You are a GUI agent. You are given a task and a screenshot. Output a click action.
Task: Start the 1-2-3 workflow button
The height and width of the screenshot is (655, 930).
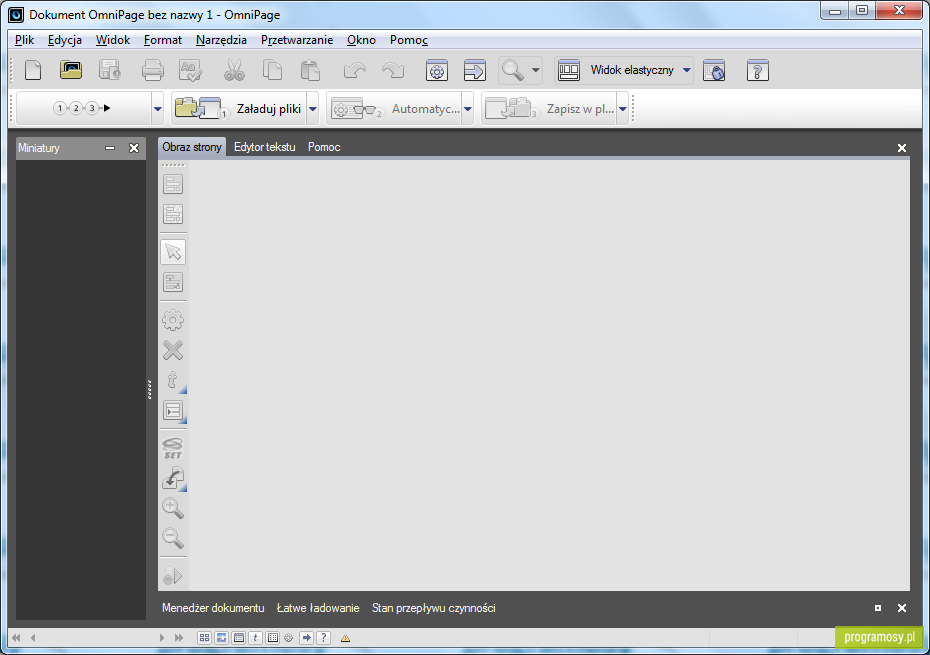click(83, 108)
